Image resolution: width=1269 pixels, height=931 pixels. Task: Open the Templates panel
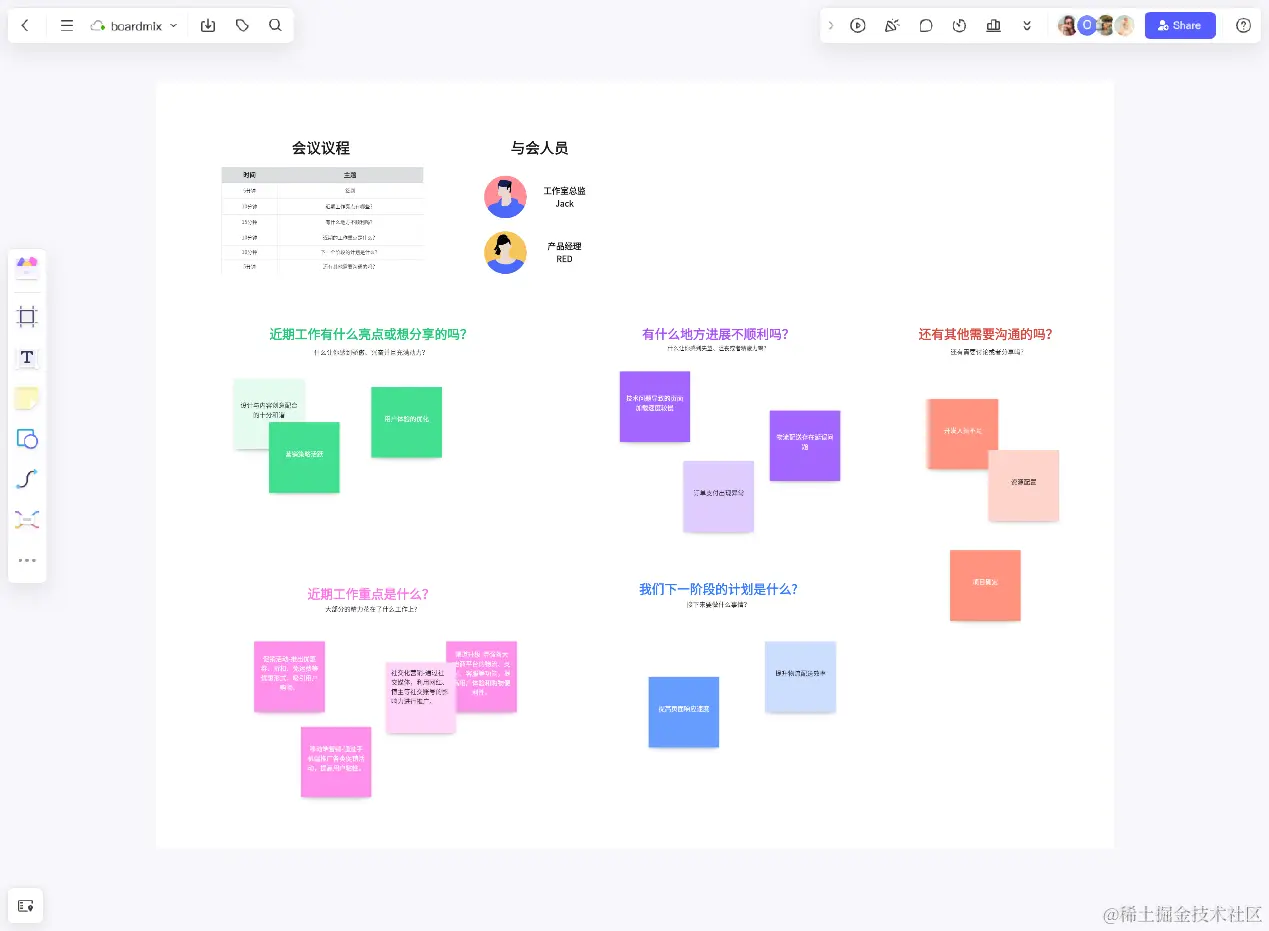tap(27, 265)
